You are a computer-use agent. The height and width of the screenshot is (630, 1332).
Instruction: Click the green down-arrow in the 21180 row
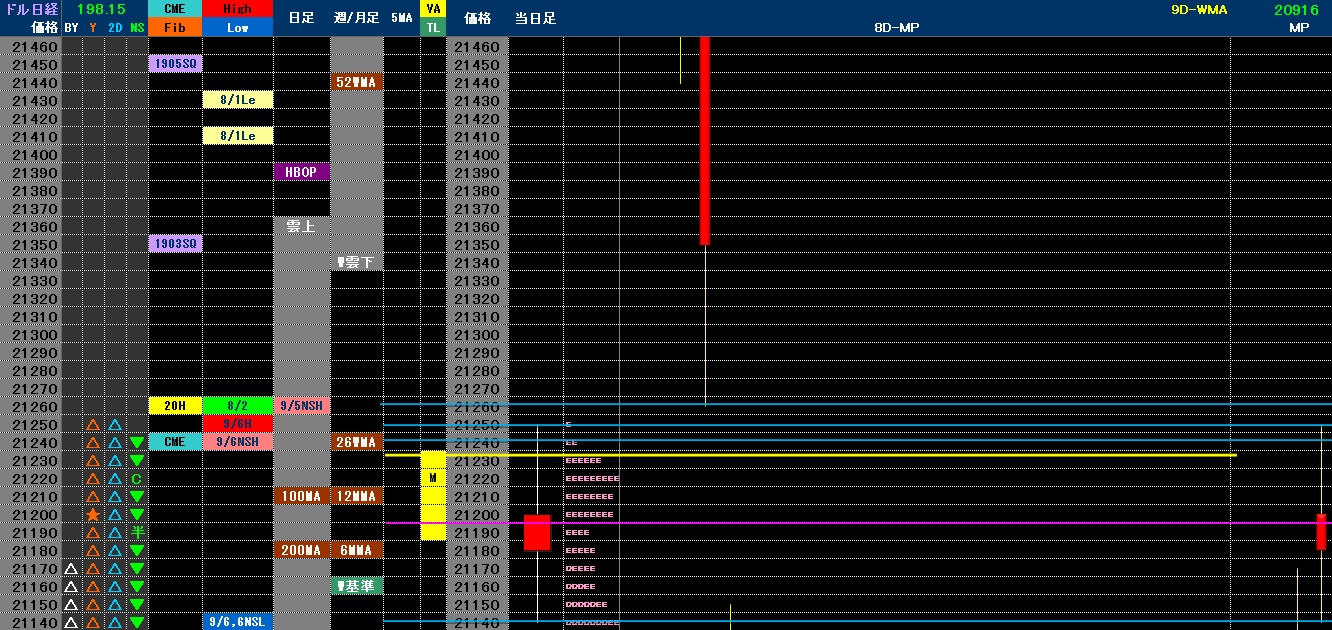tap(137, 551)
